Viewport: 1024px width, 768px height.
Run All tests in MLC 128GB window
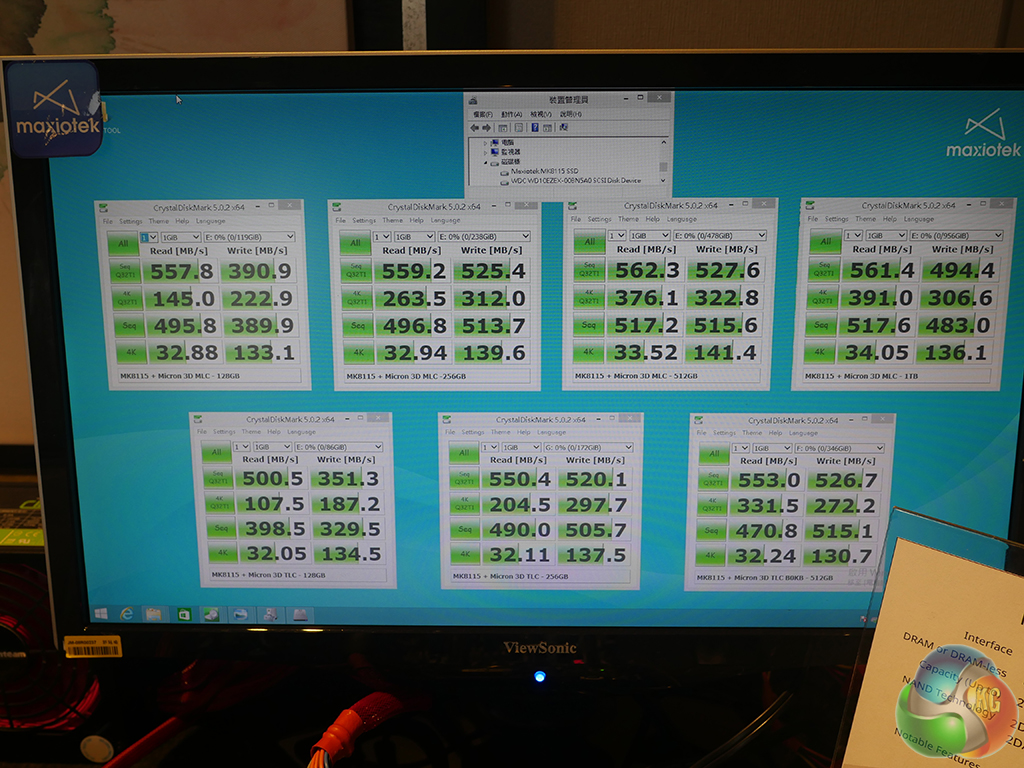click(123, 243)
